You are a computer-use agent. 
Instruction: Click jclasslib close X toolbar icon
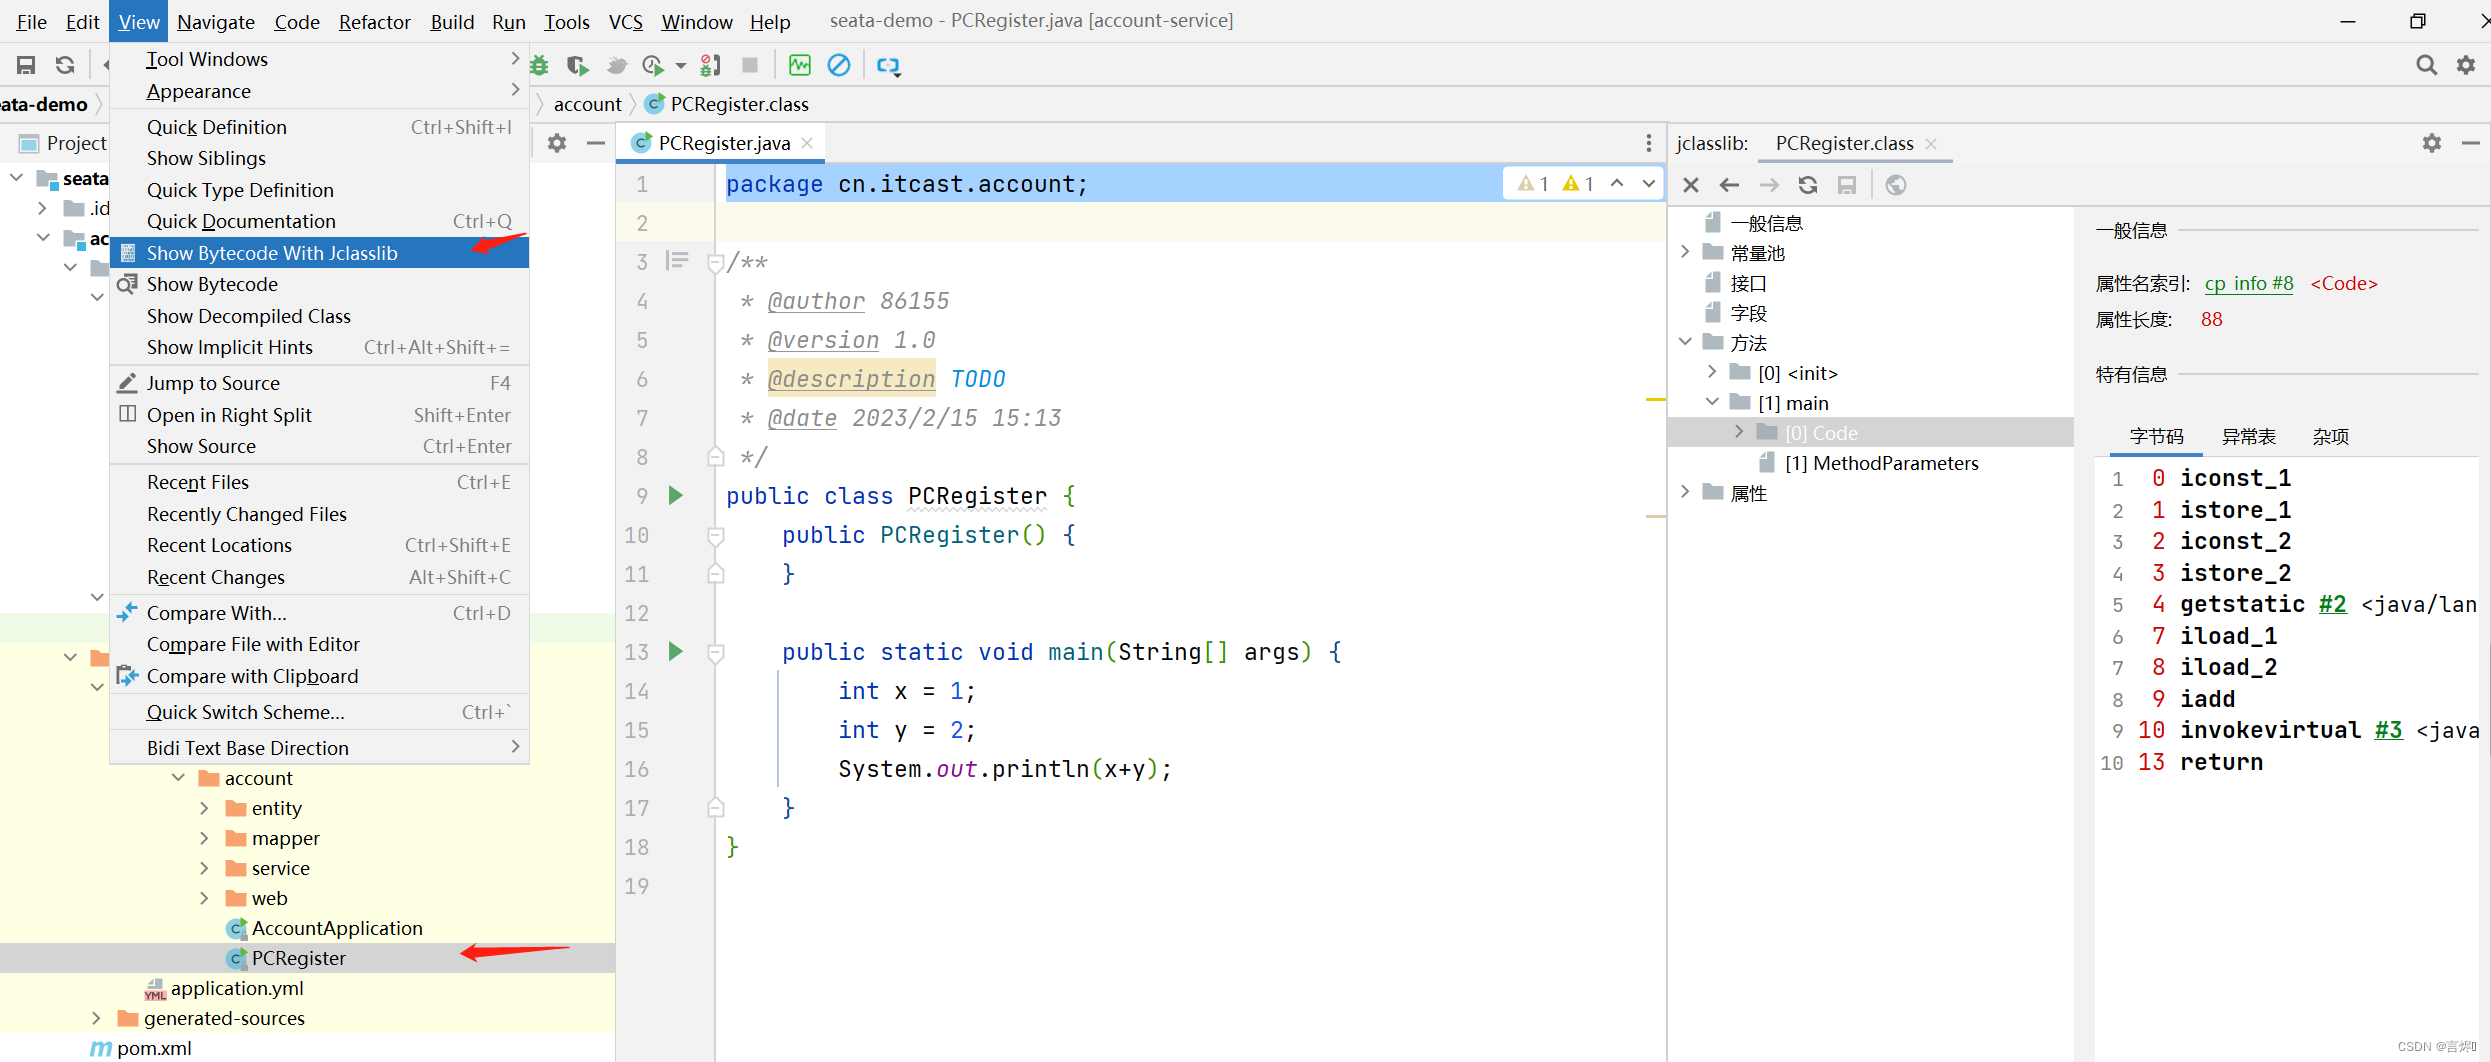(x=1691, y=185)
